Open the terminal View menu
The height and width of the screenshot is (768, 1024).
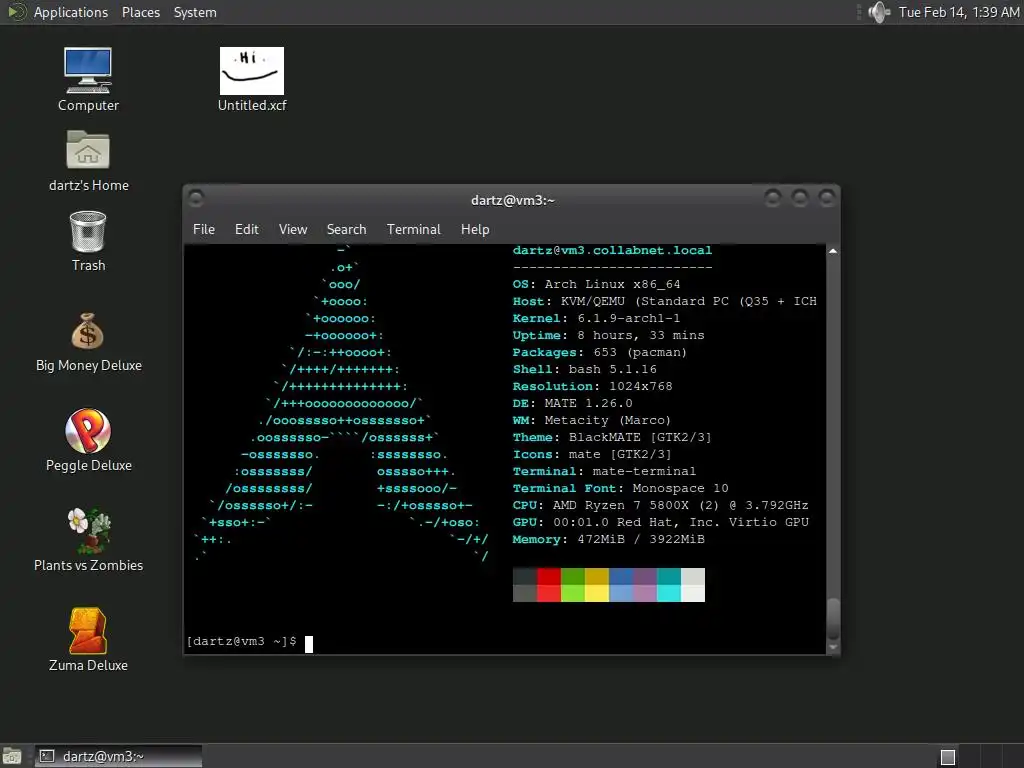click(x=293, y=229)
